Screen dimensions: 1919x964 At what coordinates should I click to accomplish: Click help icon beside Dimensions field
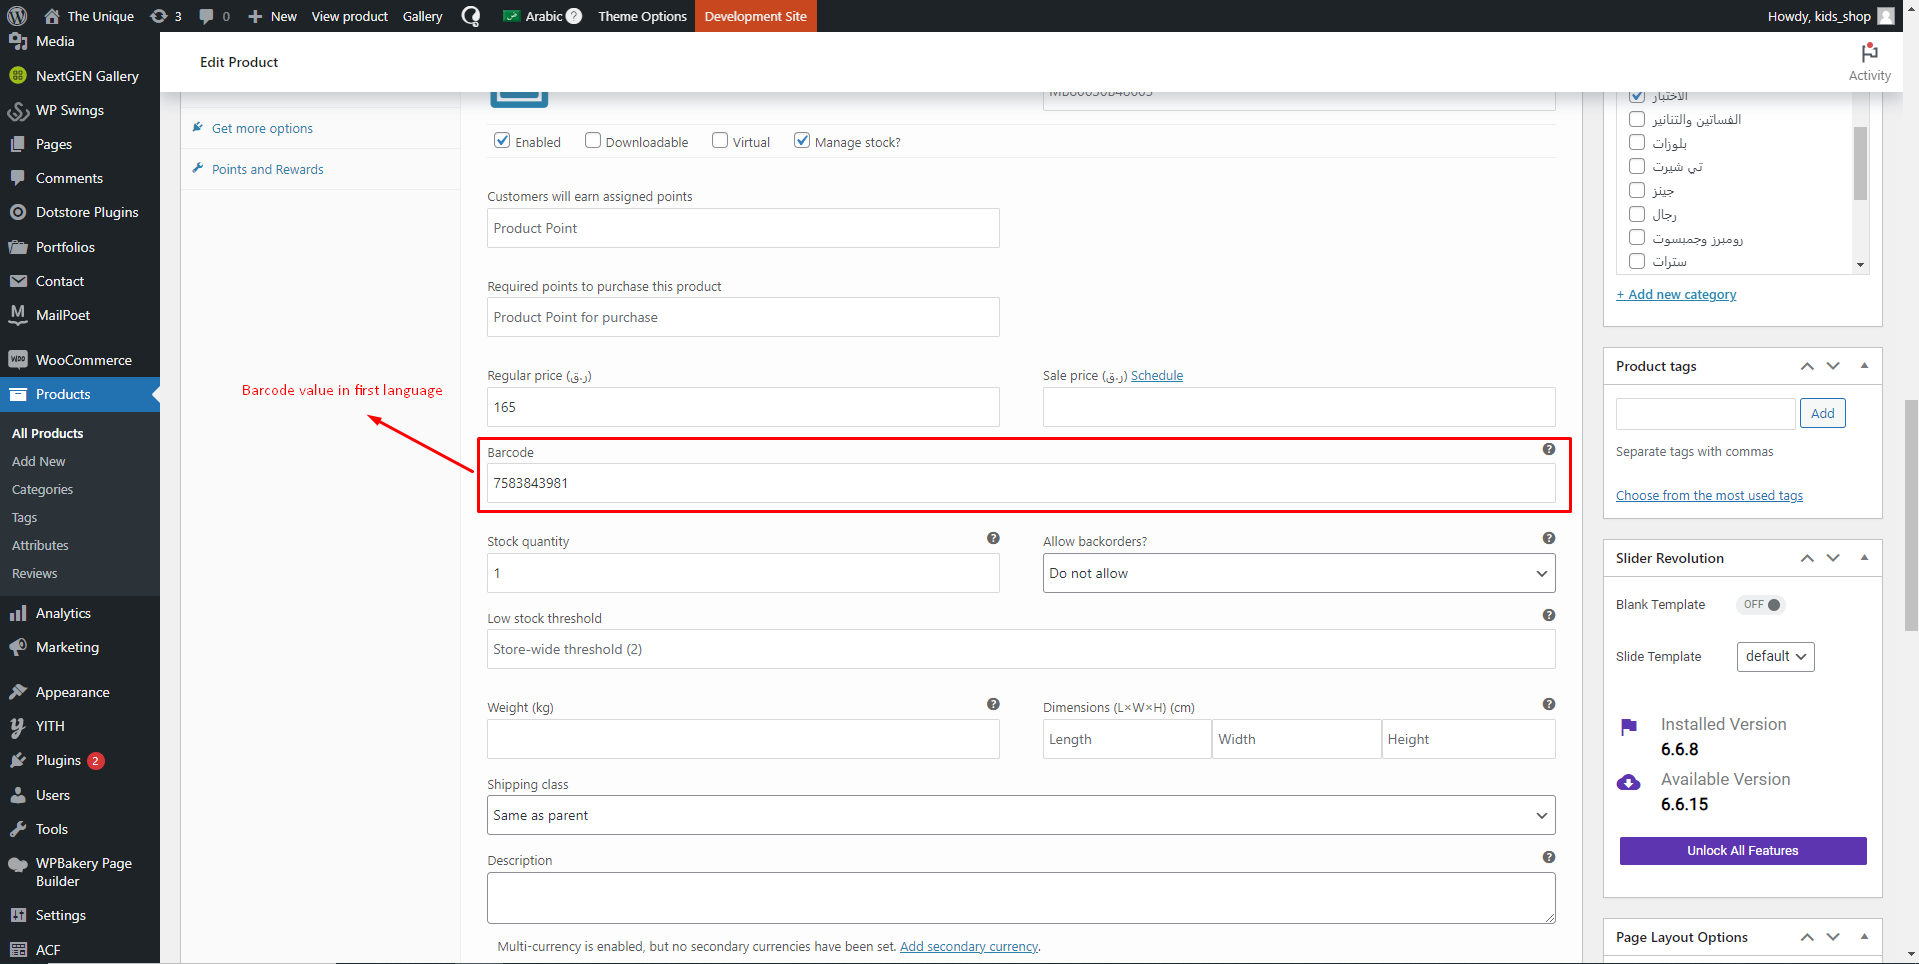point(1548,704)
